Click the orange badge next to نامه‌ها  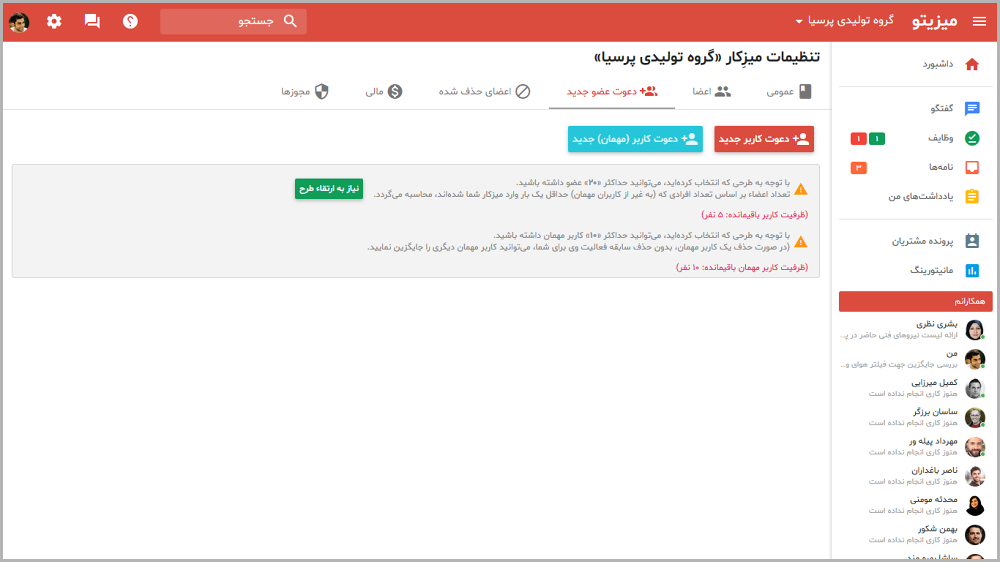tap(858, 168)
